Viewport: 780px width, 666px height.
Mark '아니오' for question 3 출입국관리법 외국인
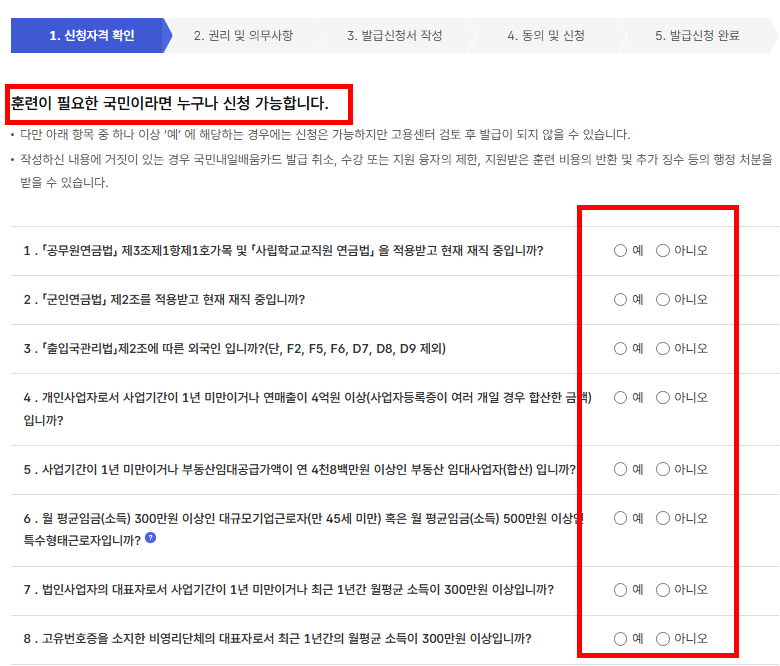point(663,349)
